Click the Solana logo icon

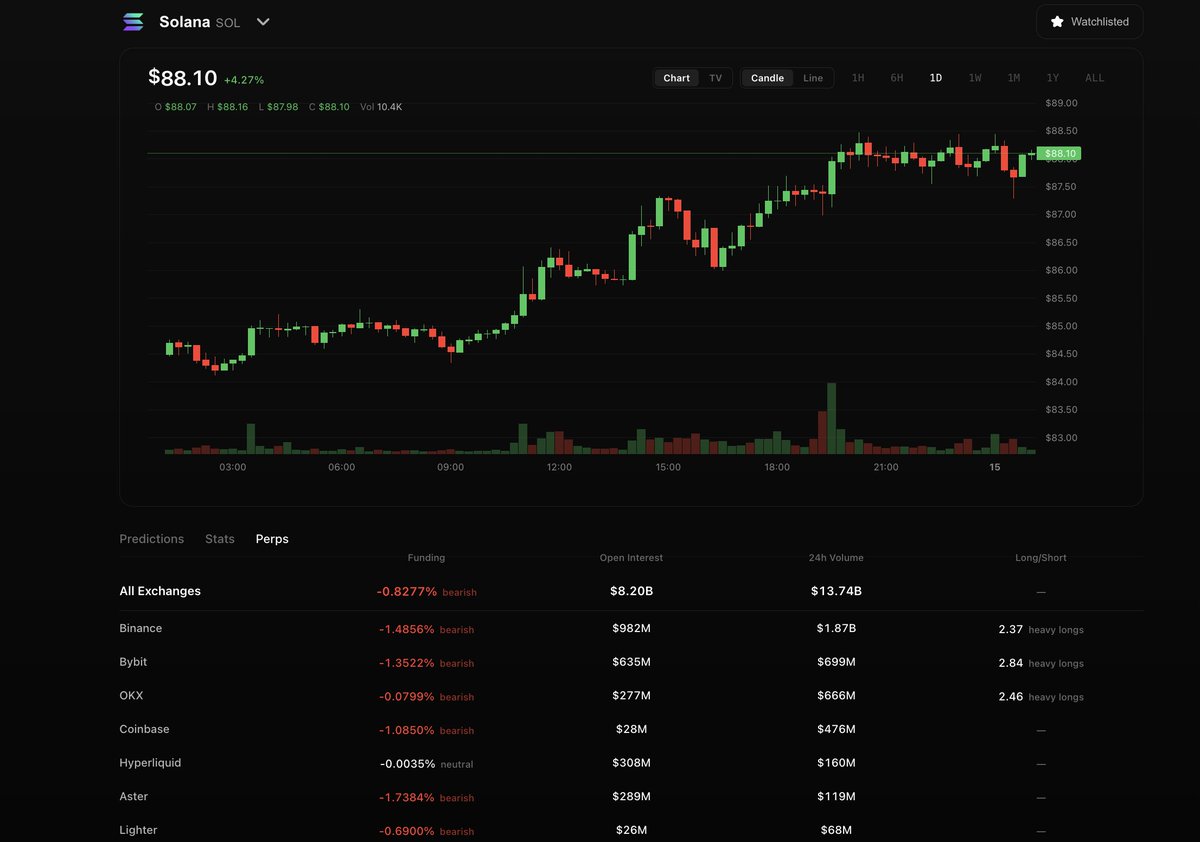[133, 22]
